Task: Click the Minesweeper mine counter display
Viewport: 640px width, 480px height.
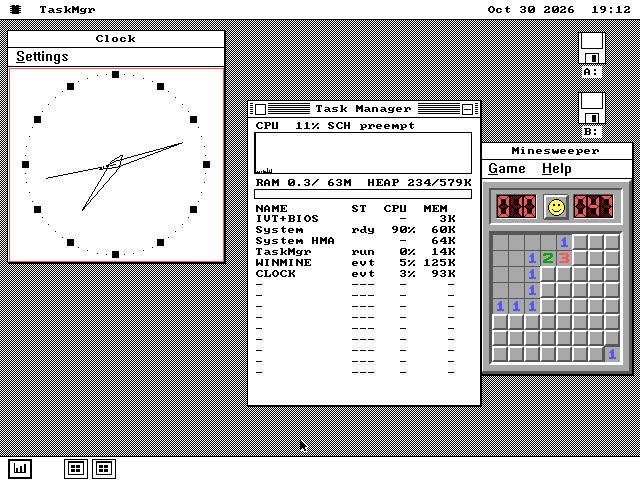Action: [x=516, y=207]
